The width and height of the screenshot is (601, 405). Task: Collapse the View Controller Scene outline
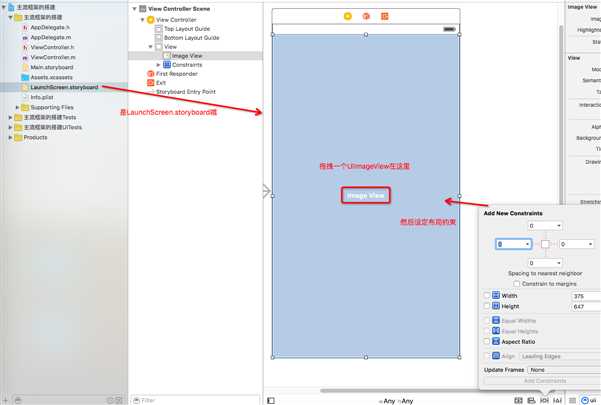click(135, 8)
